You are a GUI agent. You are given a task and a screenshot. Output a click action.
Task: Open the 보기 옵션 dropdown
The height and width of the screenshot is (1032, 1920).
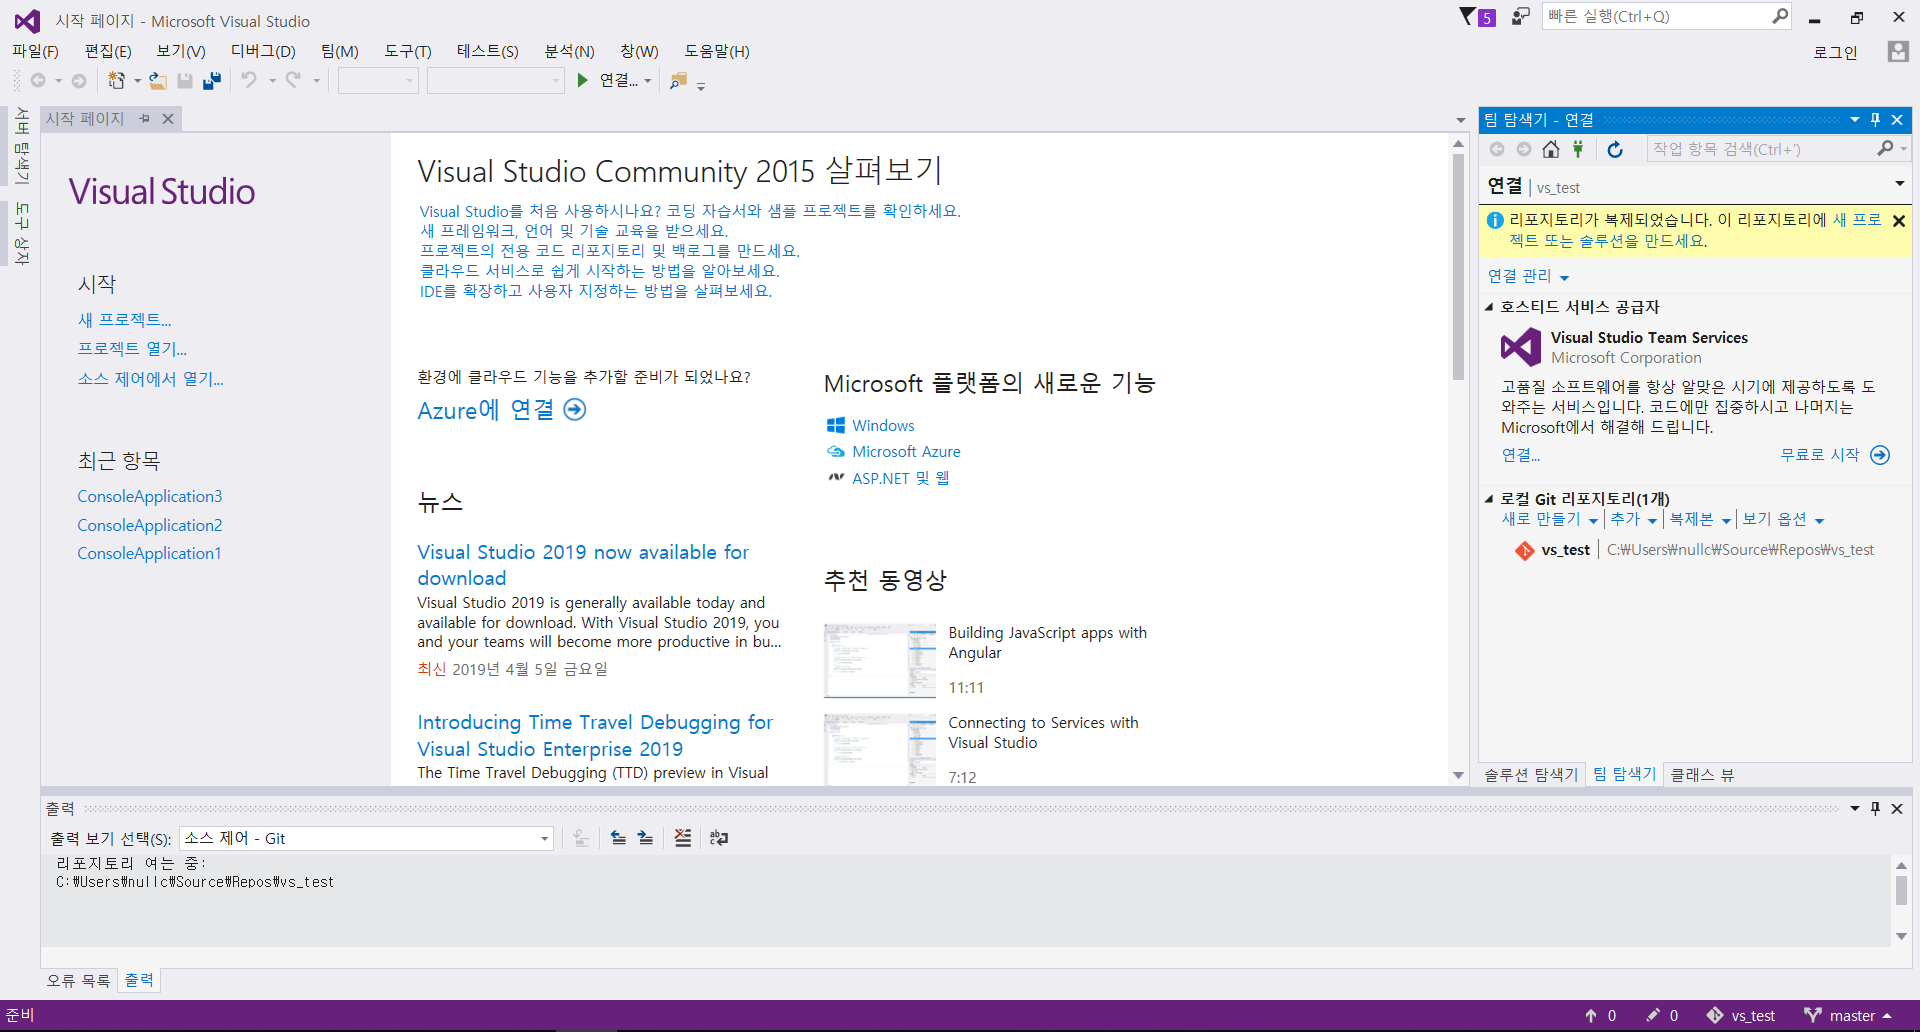[1783, 519]
